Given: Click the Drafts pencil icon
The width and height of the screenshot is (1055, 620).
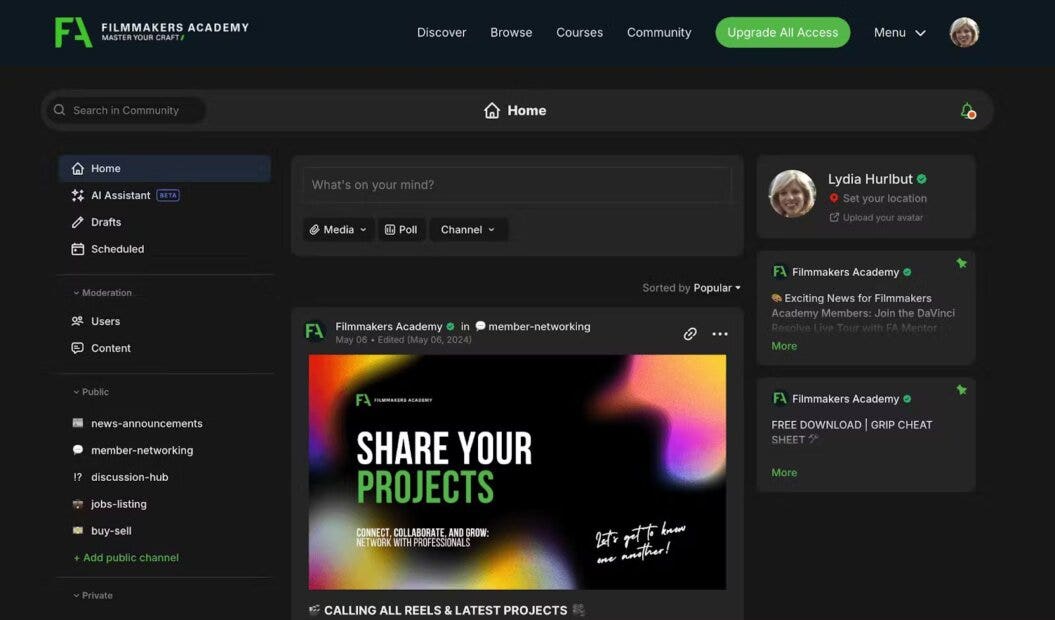Looking at the screenshot, I should [77, 222].
